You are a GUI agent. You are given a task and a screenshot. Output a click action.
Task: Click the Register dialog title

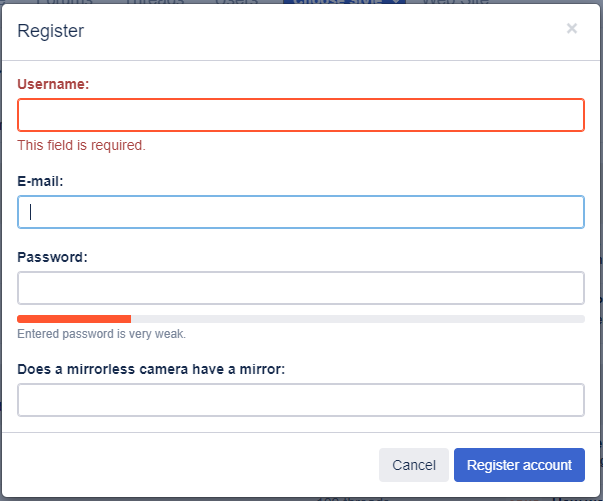(x=51, y=31)
